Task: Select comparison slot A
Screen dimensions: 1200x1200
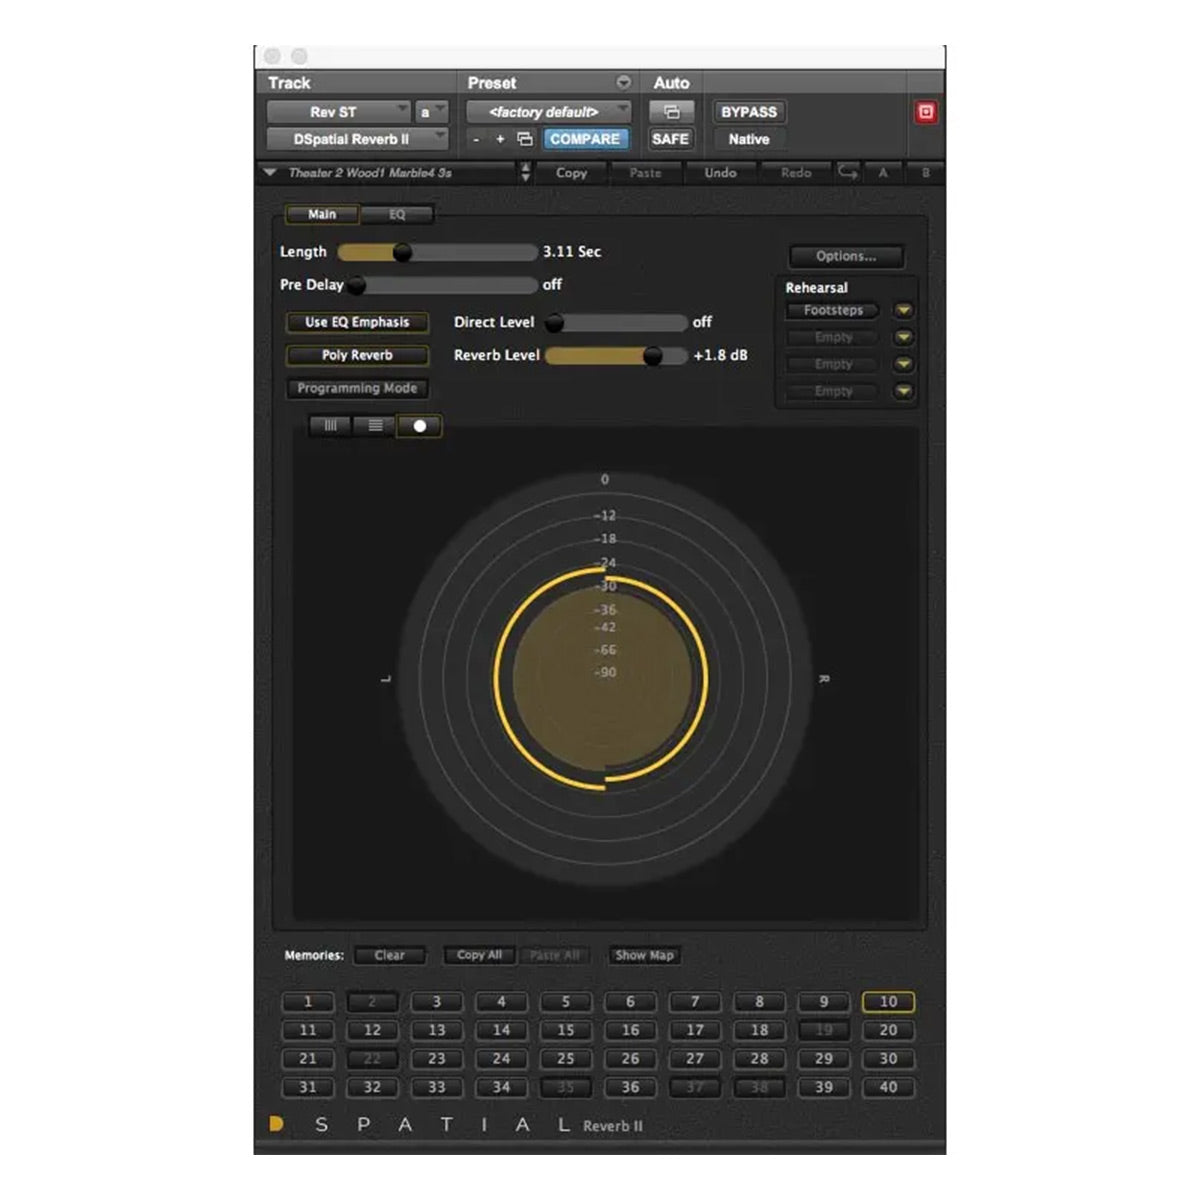Action: [x=883, y=173]
